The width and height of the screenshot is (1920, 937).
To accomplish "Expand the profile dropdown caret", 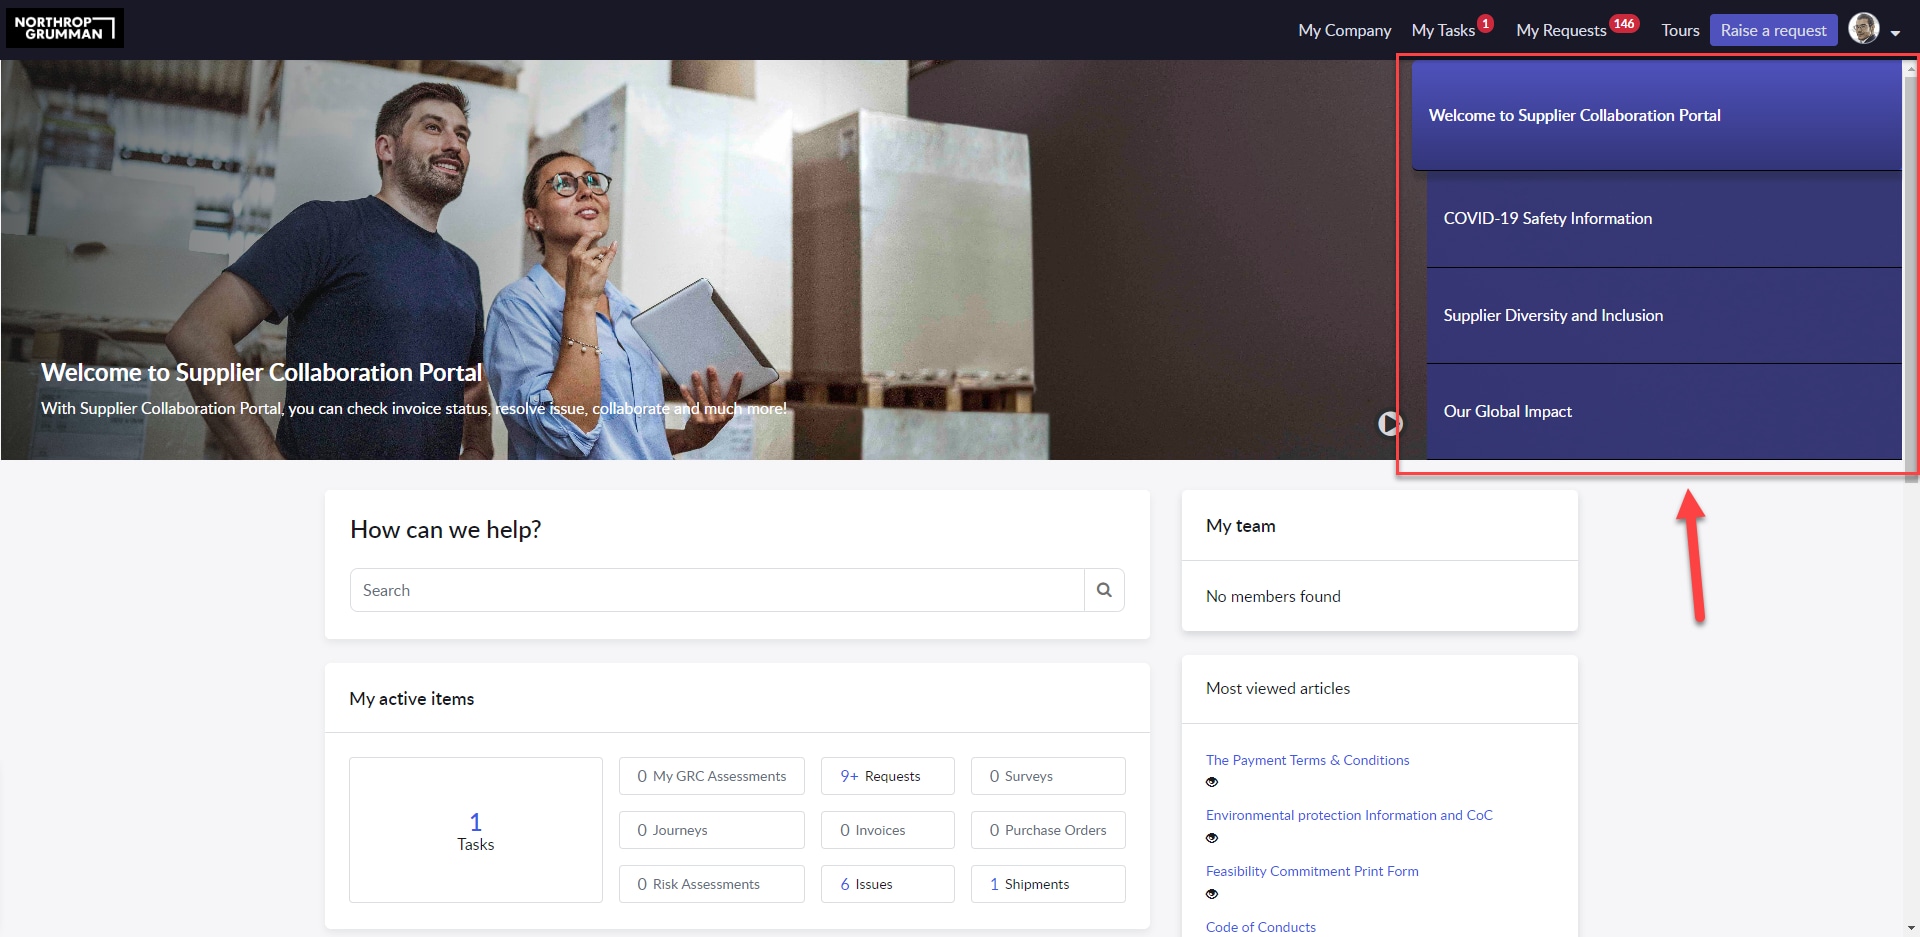I will tap(1896, 31).
